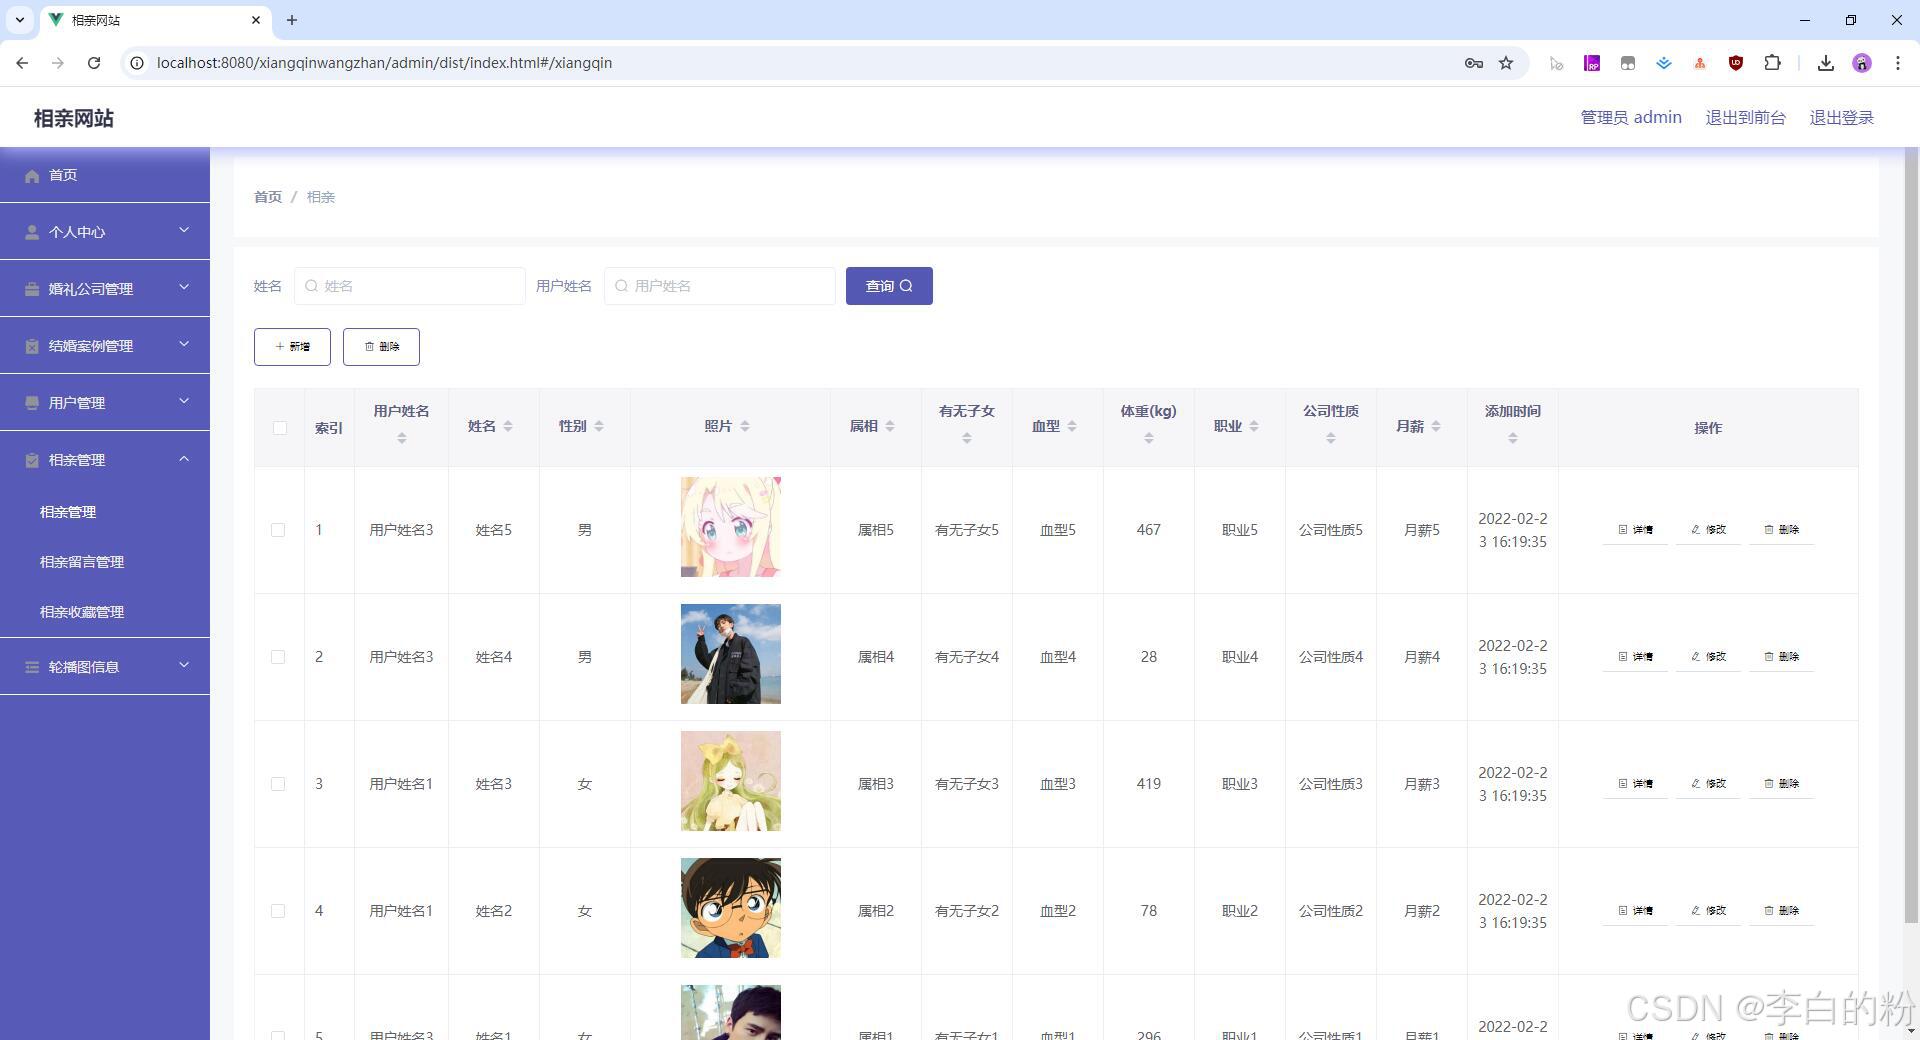Sort table by 血型 column
The image size is (1920, 1040).
coord(1072,427)
